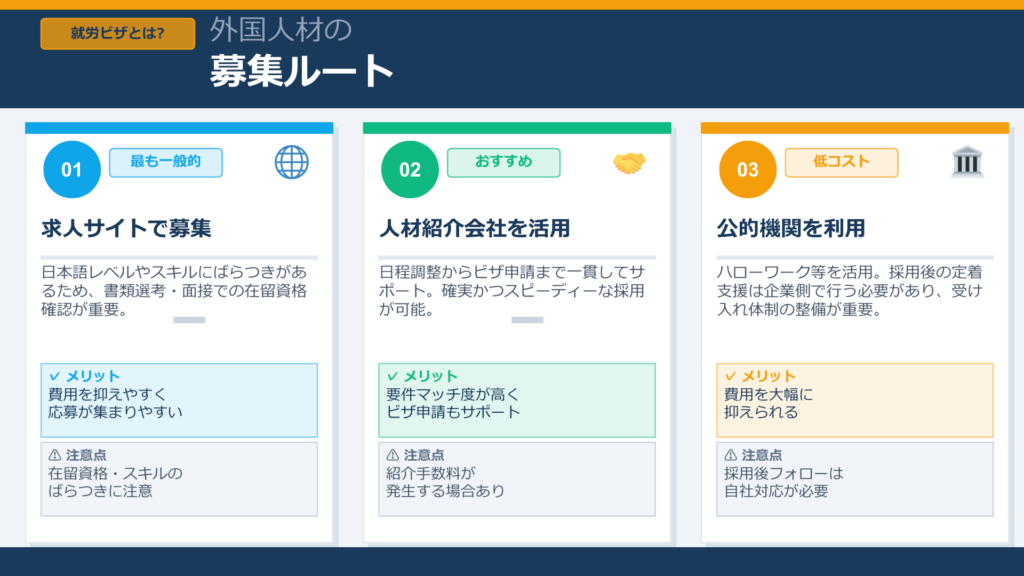This screenshot has height=576, width=1024.
Task: Click the 人材紹介会社を活用 heading
Action: pyautogui.click(x=475, y=229)
